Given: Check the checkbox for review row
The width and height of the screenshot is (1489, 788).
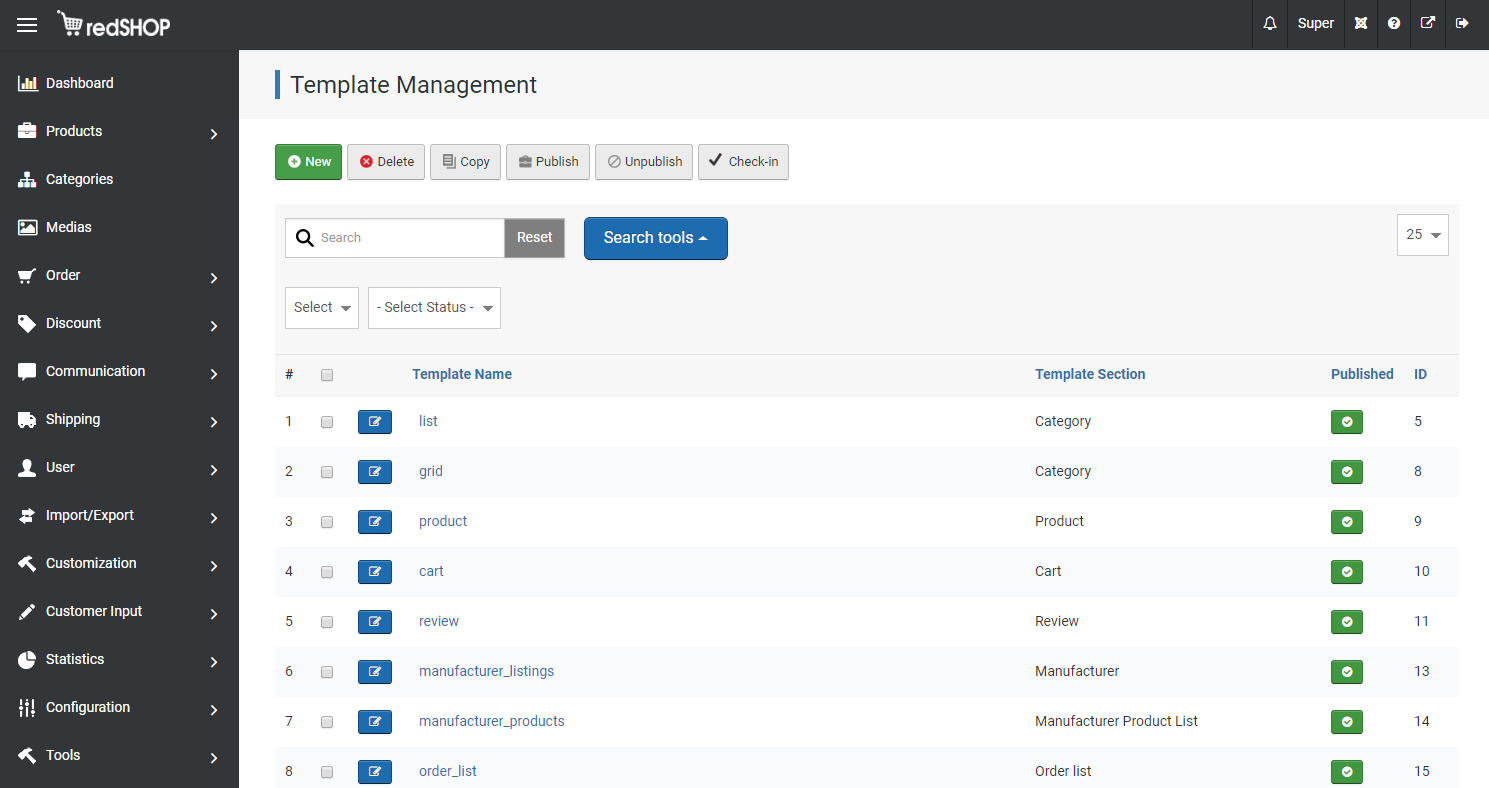Looking at the screenshot, I should coord(327,622).
